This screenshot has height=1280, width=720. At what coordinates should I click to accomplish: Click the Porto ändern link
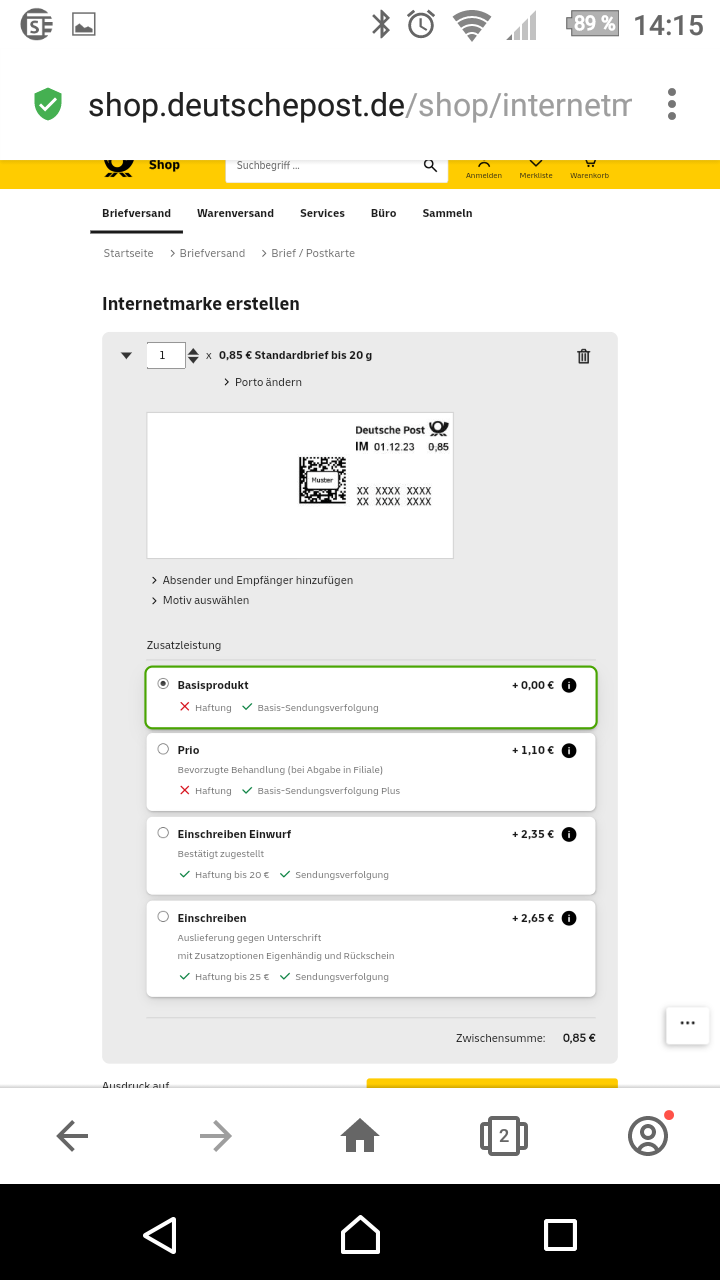[263, 383]
